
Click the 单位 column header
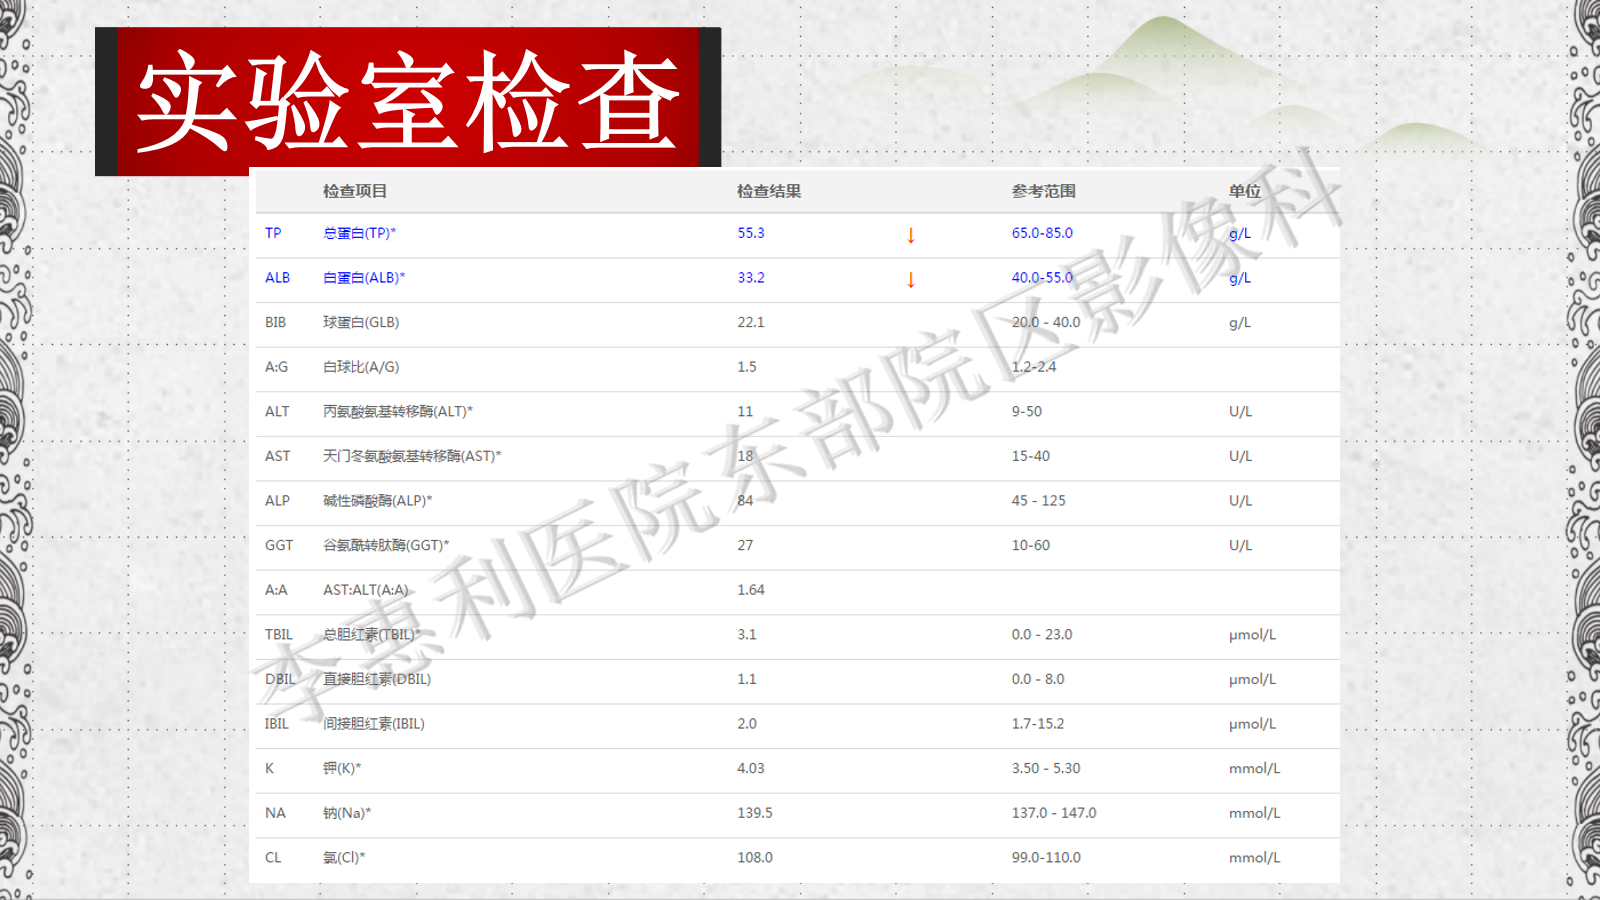click(1245, 191)
